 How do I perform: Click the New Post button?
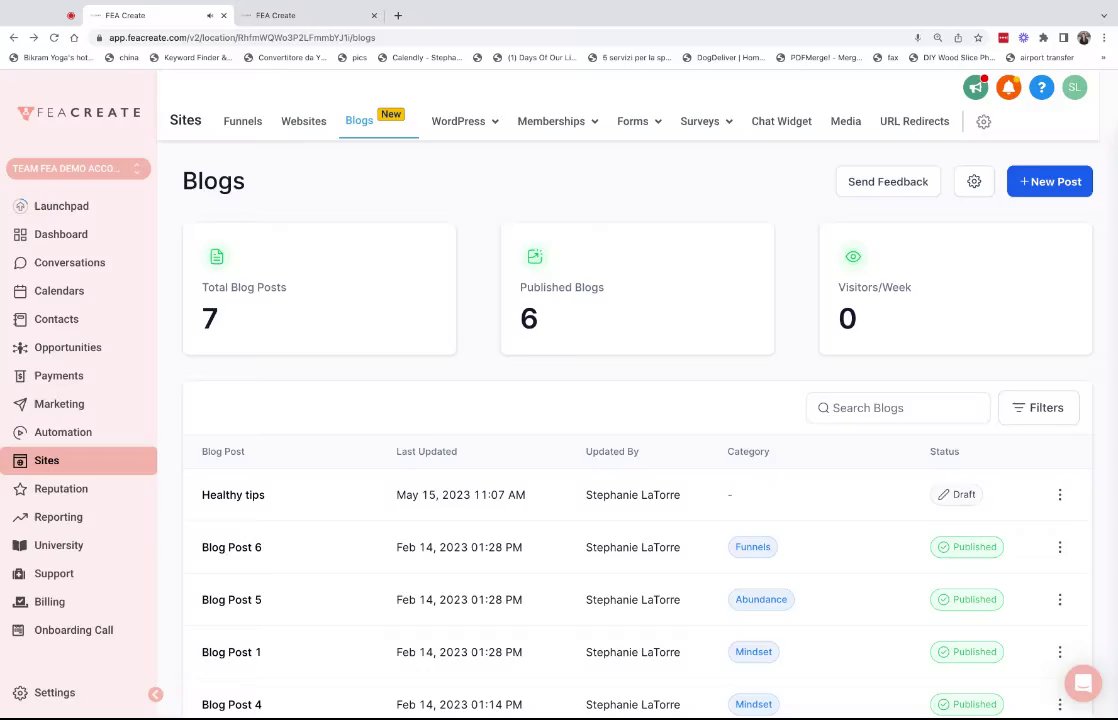click(1050, 182)
